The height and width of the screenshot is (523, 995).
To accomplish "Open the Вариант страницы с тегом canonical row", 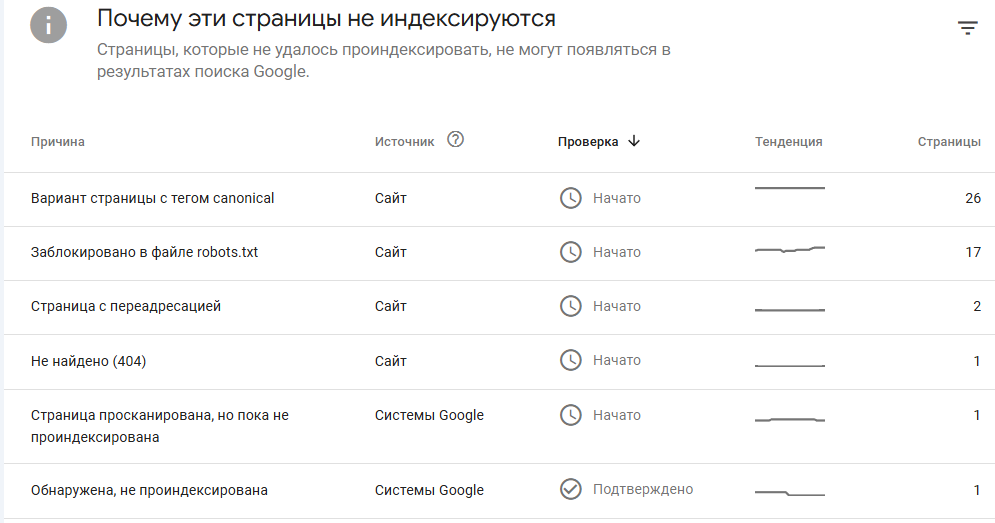I will (499, 199).
